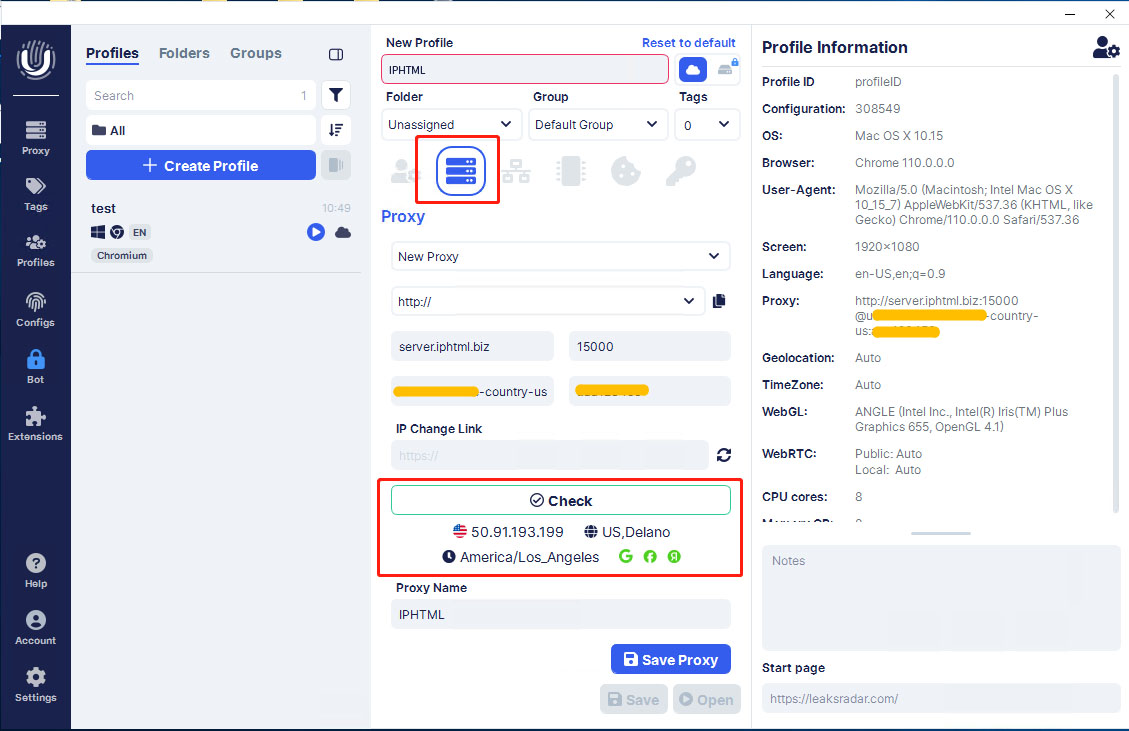Click the IP Change Link field
This screenshot has height=731, width=1129.
pyautogui.click(x=549, y=455)
